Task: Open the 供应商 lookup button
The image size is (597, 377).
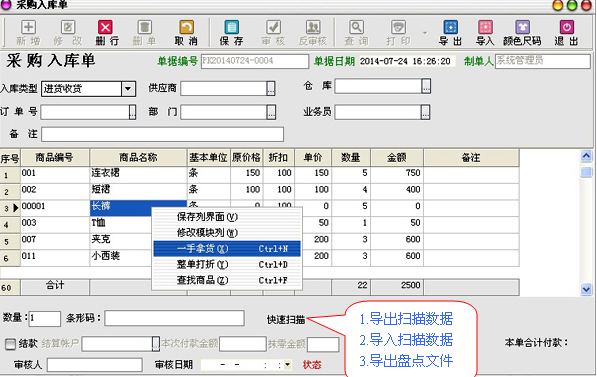Action: (x=271, y=89)
